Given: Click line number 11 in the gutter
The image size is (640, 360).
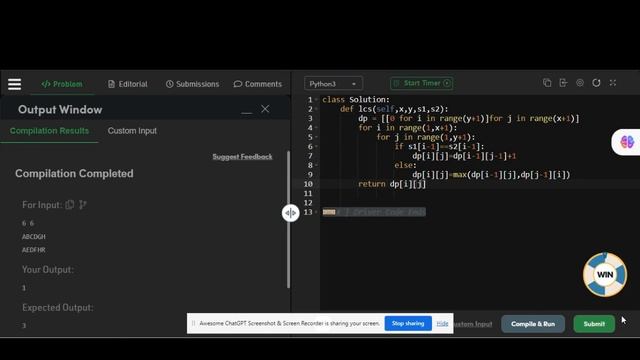Looking at the screenshot, I should (x=308, y=193).
